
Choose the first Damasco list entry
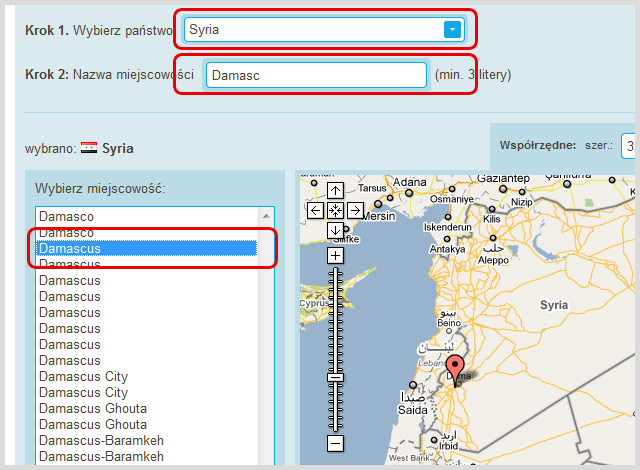[x=146, y=216]
